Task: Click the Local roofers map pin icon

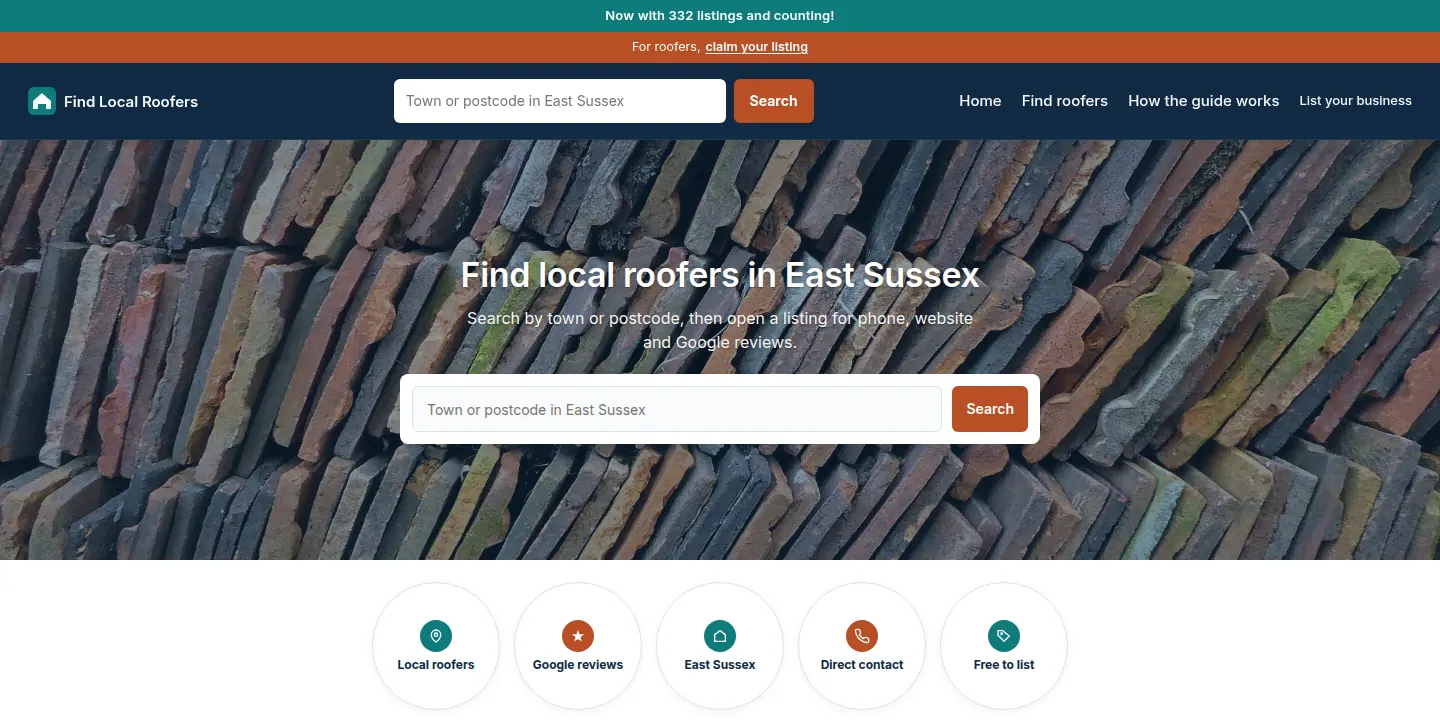Action: pyautogui.click(x=436, y=636)
